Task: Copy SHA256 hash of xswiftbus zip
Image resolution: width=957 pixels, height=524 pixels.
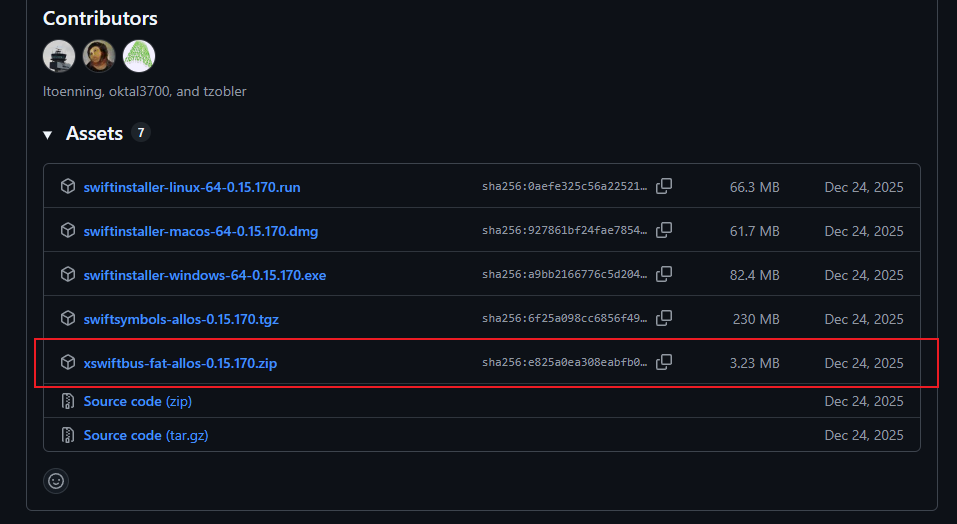Action: 664,362
